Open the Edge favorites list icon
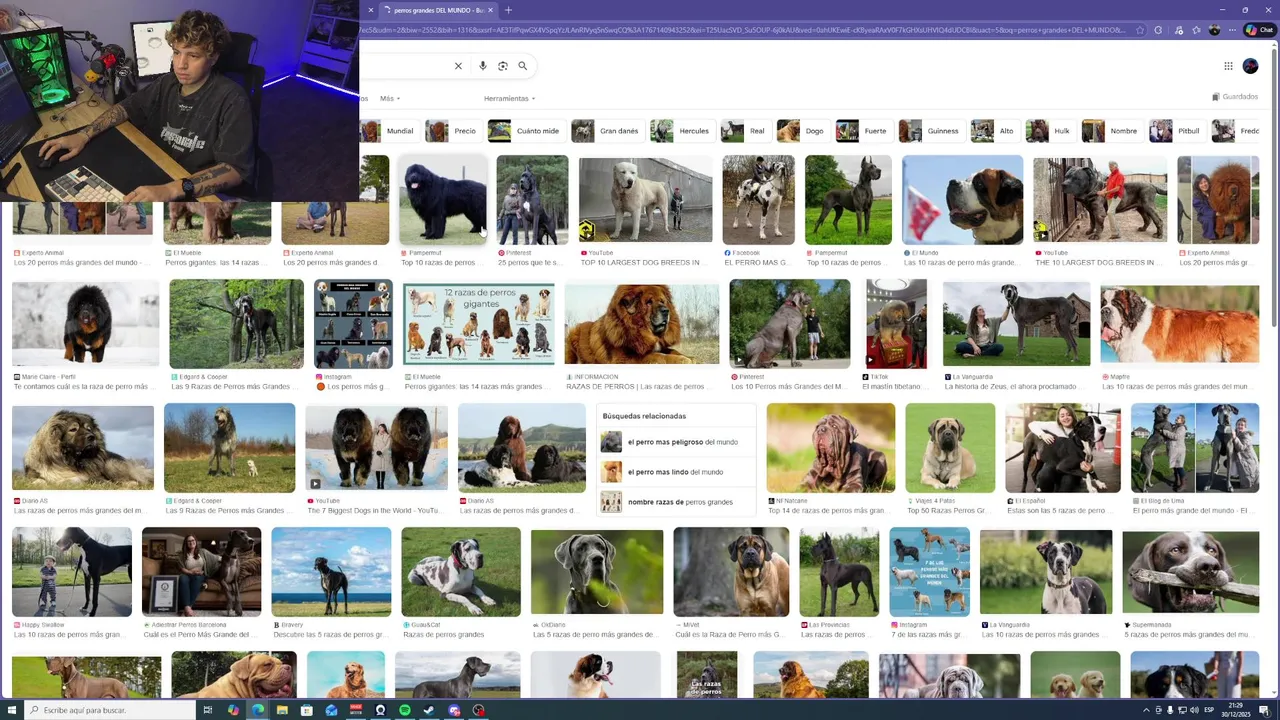This screenshot has height=720, width=1280. [x=1196, y=30]
